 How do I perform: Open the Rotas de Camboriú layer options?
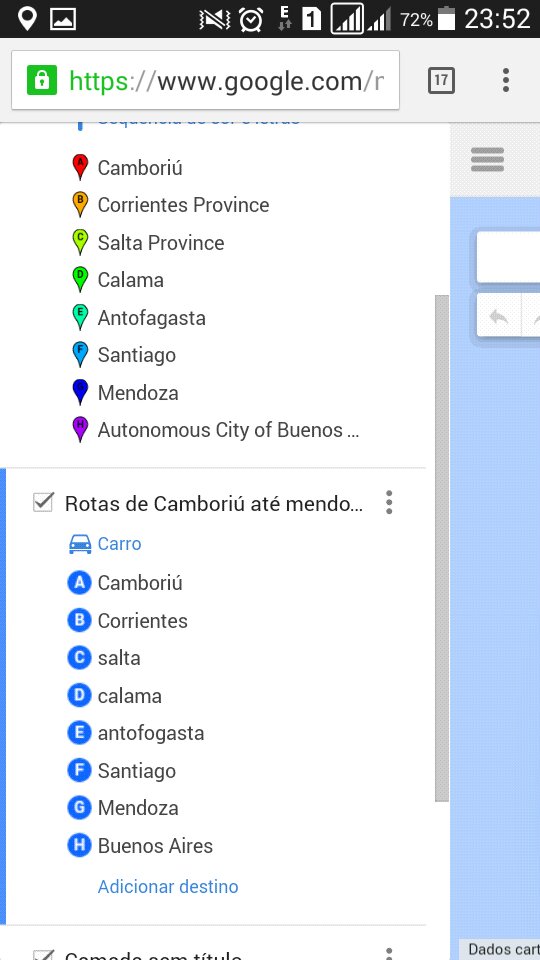click(389, 503)
